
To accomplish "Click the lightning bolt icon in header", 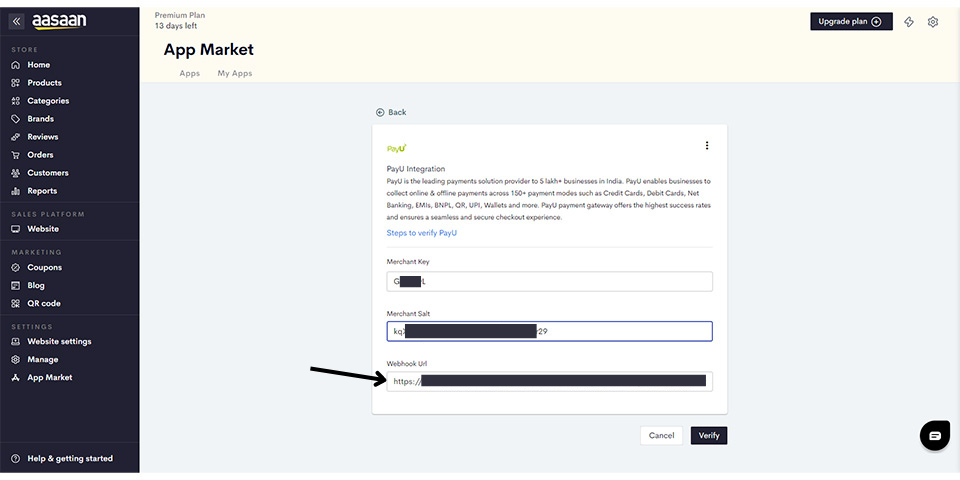I will (x=909, y=22).
